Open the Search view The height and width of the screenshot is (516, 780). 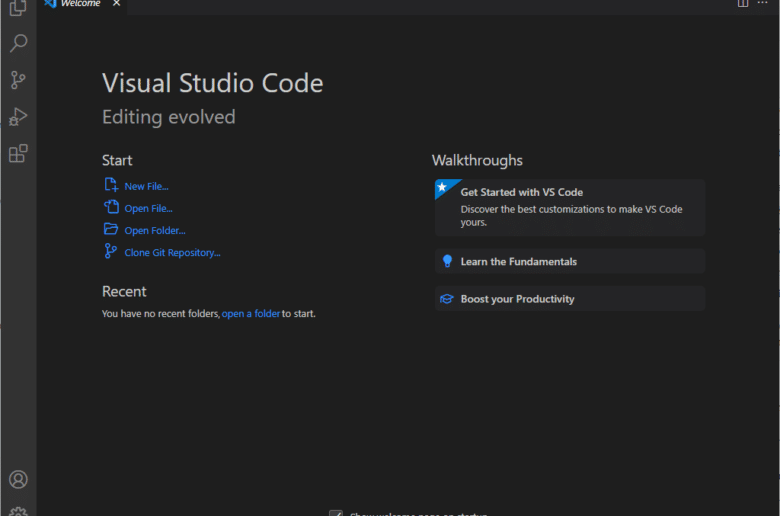18,43
